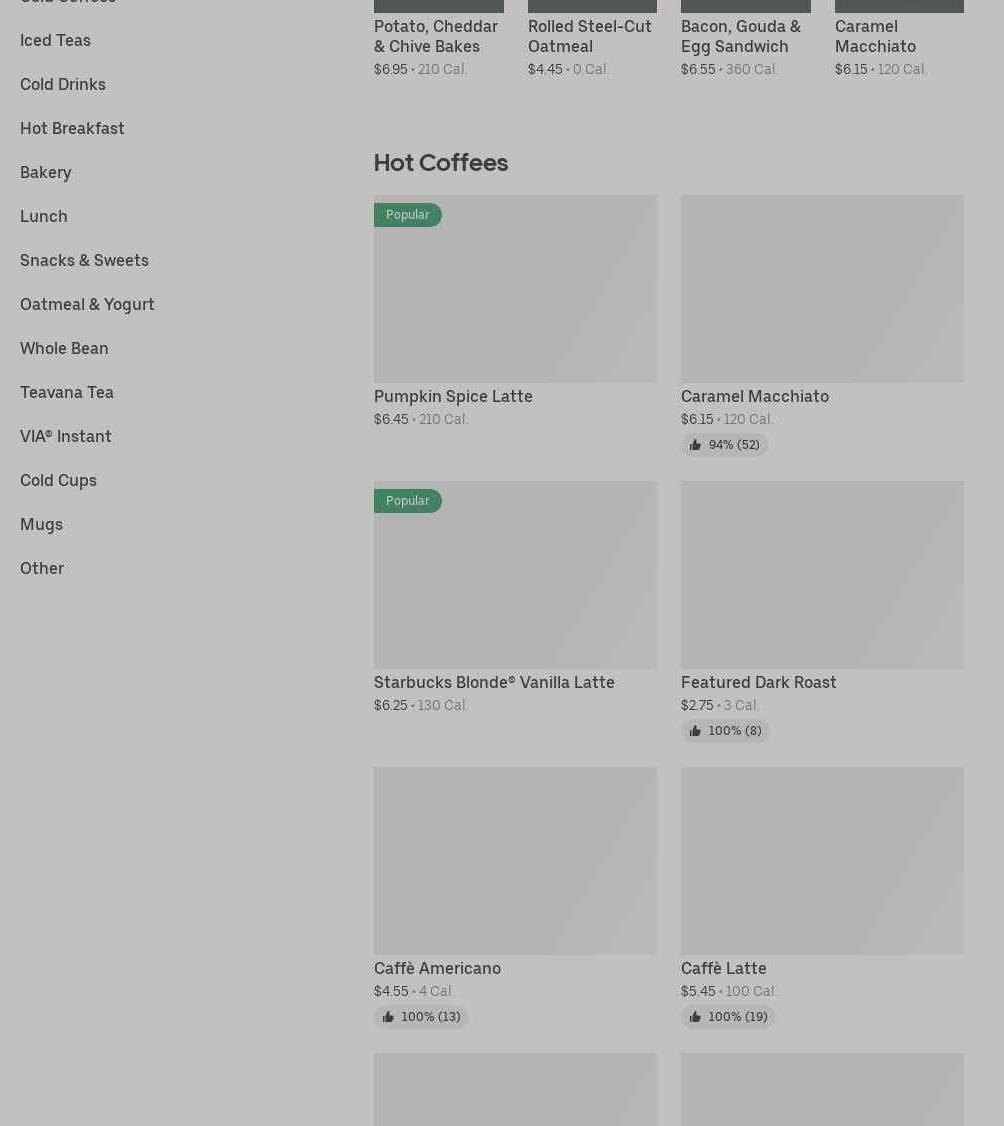This screenshot has width=1004, height=1126.
Task: Open Iced Teas menu category
Action: click(55, 40)
